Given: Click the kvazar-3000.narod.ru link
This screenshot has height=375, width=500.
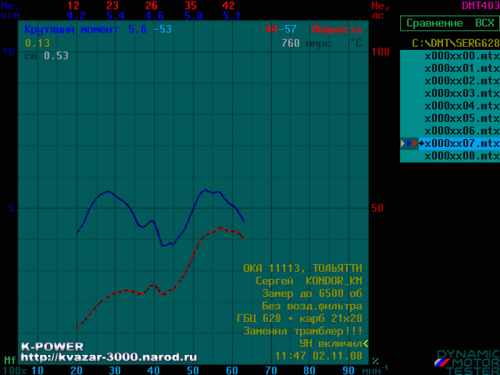Looking at the screenshot, I should click(109, 357).
